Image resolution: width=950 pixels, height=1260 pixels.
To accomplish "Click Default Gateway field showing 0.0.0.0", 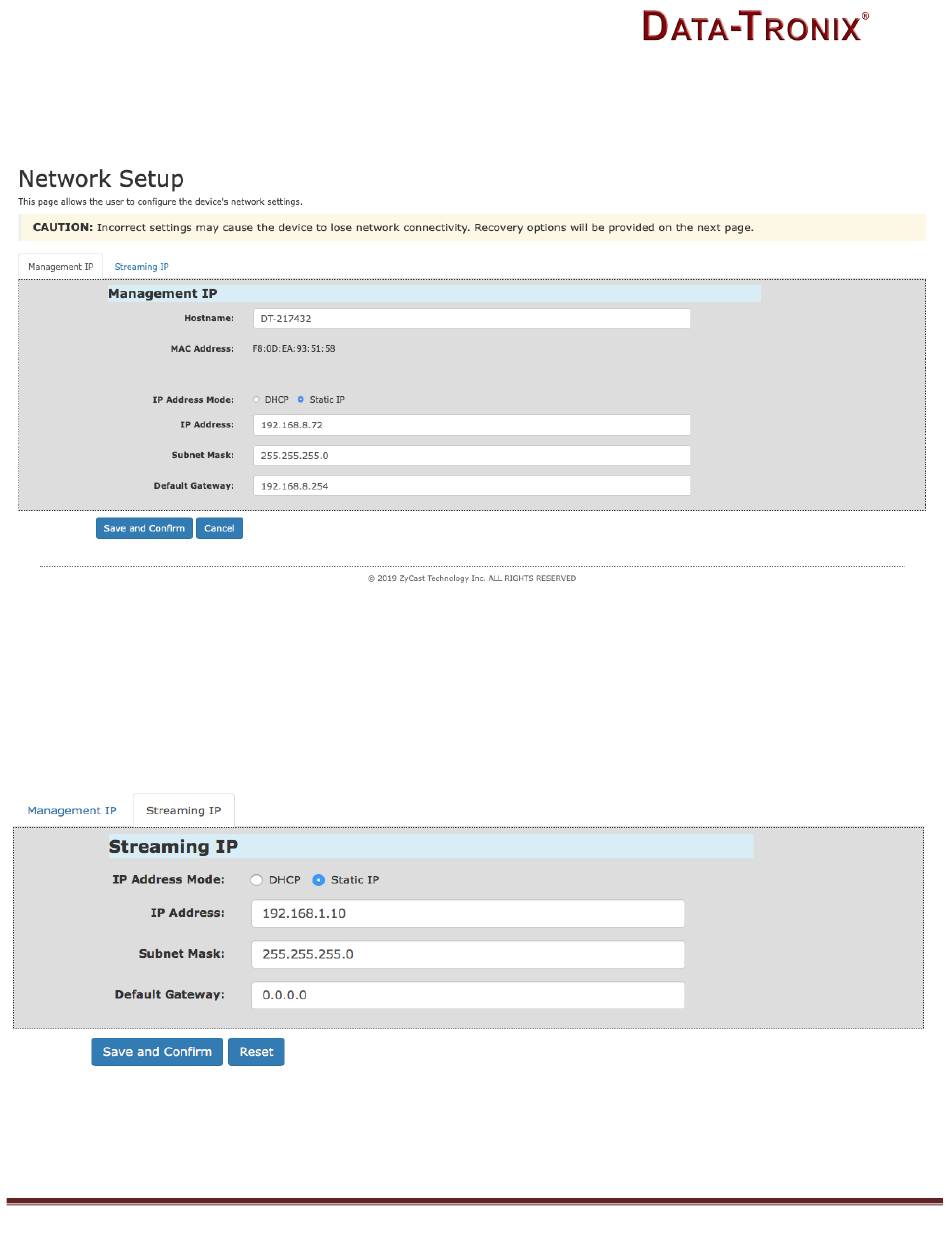I will tap(467, 995).
